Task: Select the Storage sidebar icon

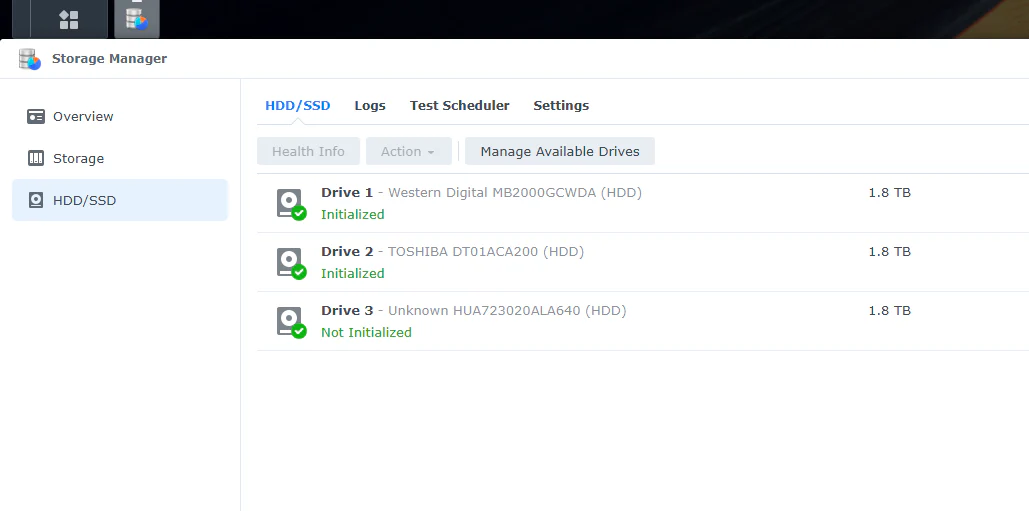Action: (35, 158)
